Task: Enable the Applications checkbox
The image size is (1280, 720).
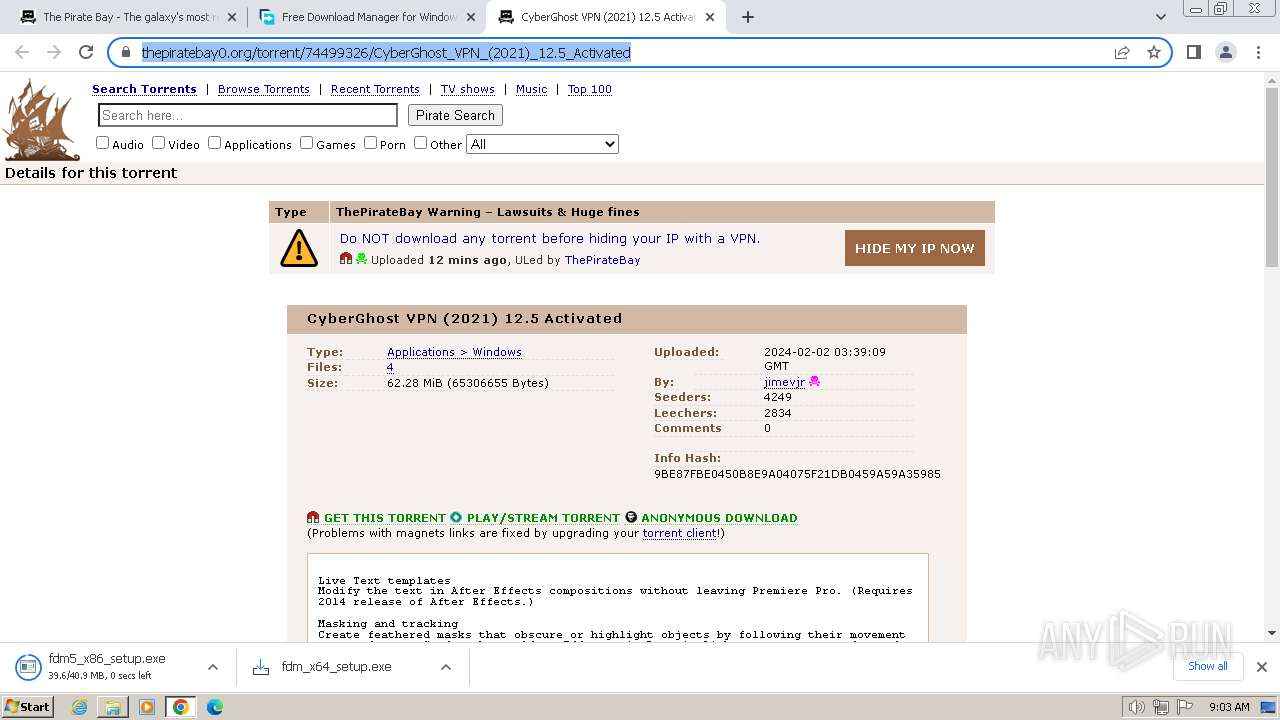Action: tap(214, 143)
